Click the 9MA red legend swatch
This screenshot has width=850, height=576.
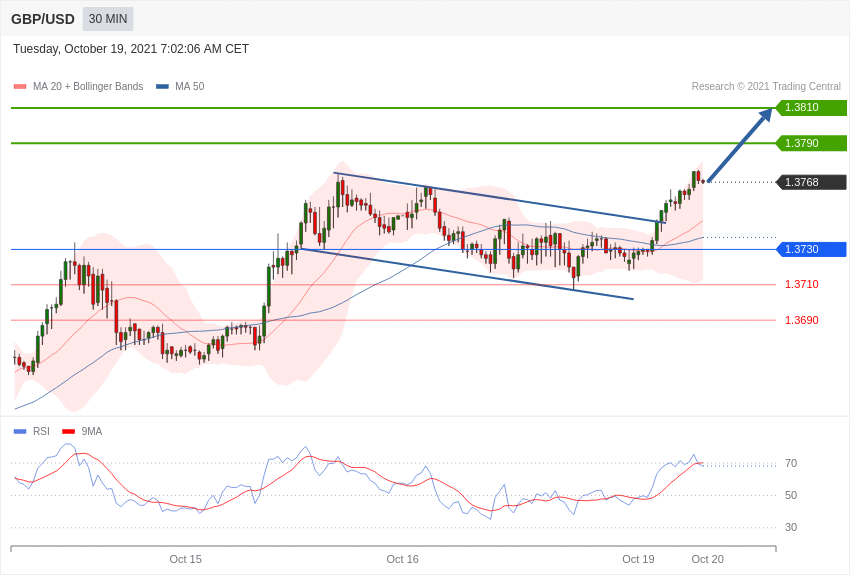click(x=68, y=431)
